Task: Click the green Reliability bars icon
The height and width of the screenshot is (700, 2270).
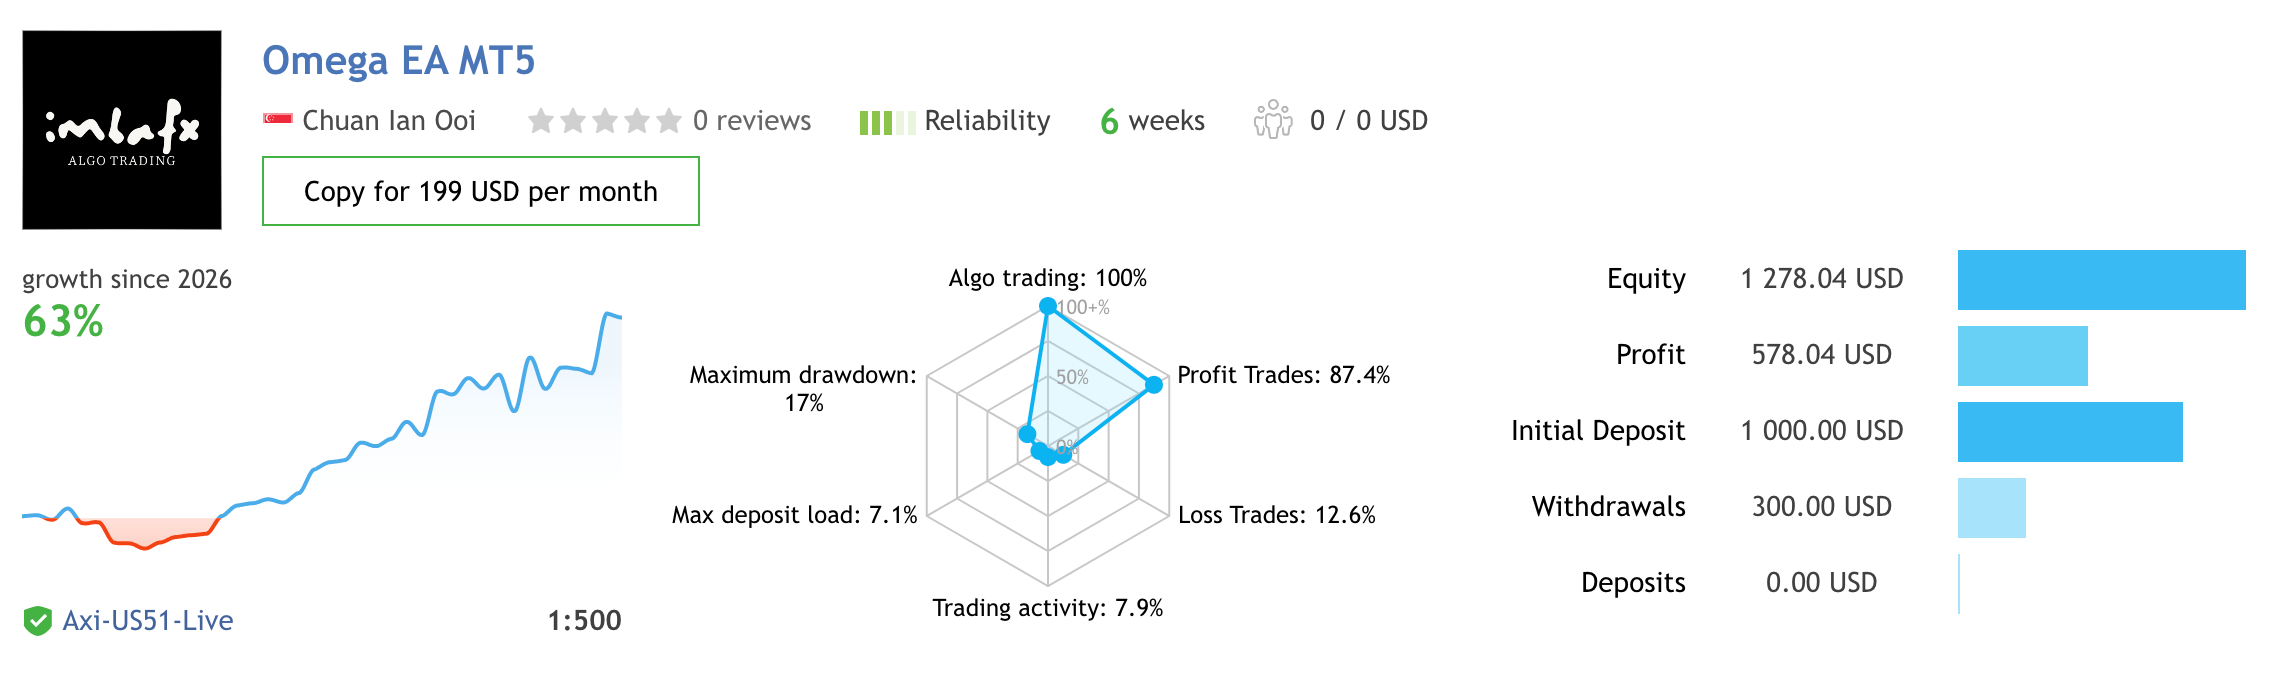Action: click(887, 123)
